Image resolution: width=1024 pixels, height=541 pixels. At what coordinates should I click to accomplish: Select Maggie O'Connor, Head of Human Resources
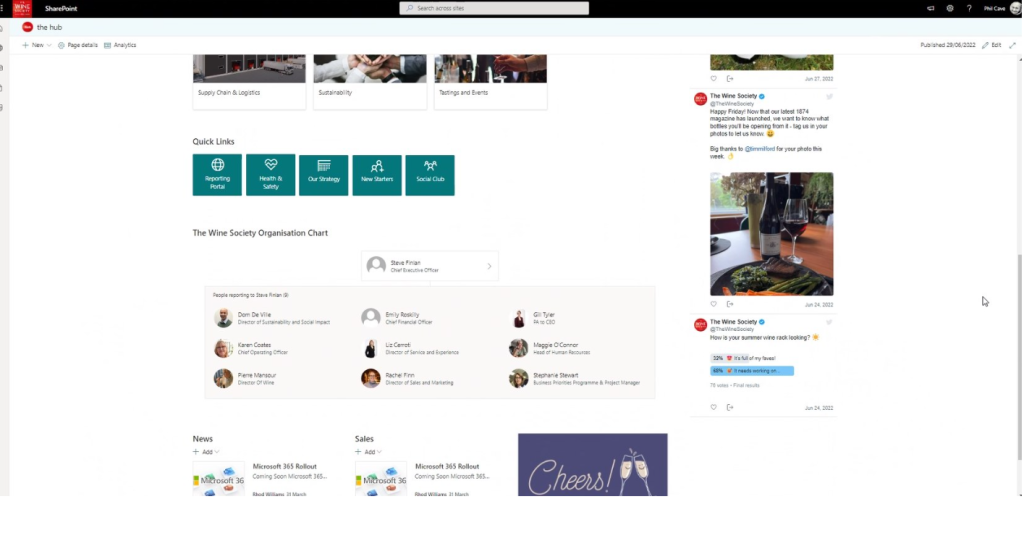click(550, 348)
